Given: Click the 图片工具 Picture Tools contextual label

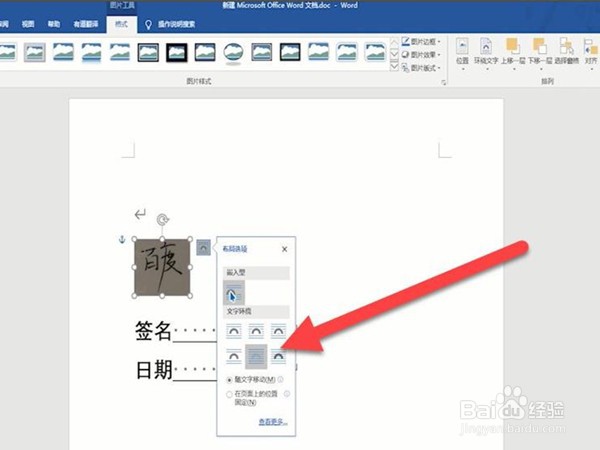Looking at the screenshot, I should click(122, 5).
